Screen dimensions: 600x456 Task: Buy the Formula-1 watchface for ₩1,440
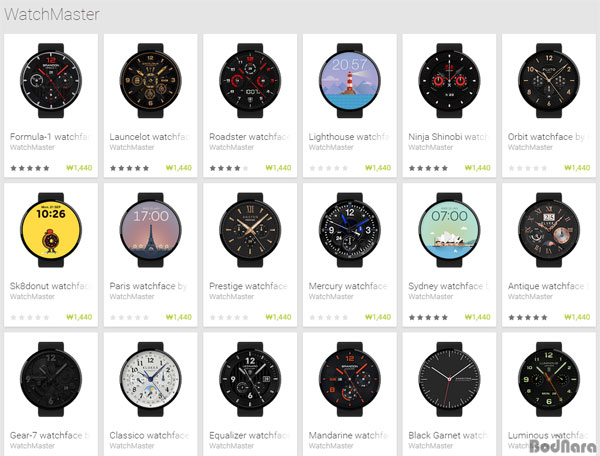pos(79,168)
